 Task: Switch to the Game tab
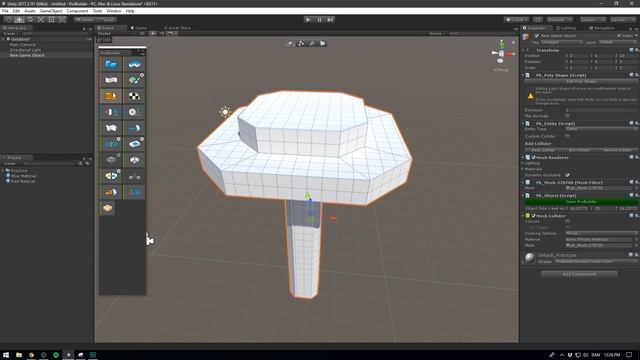139,28
